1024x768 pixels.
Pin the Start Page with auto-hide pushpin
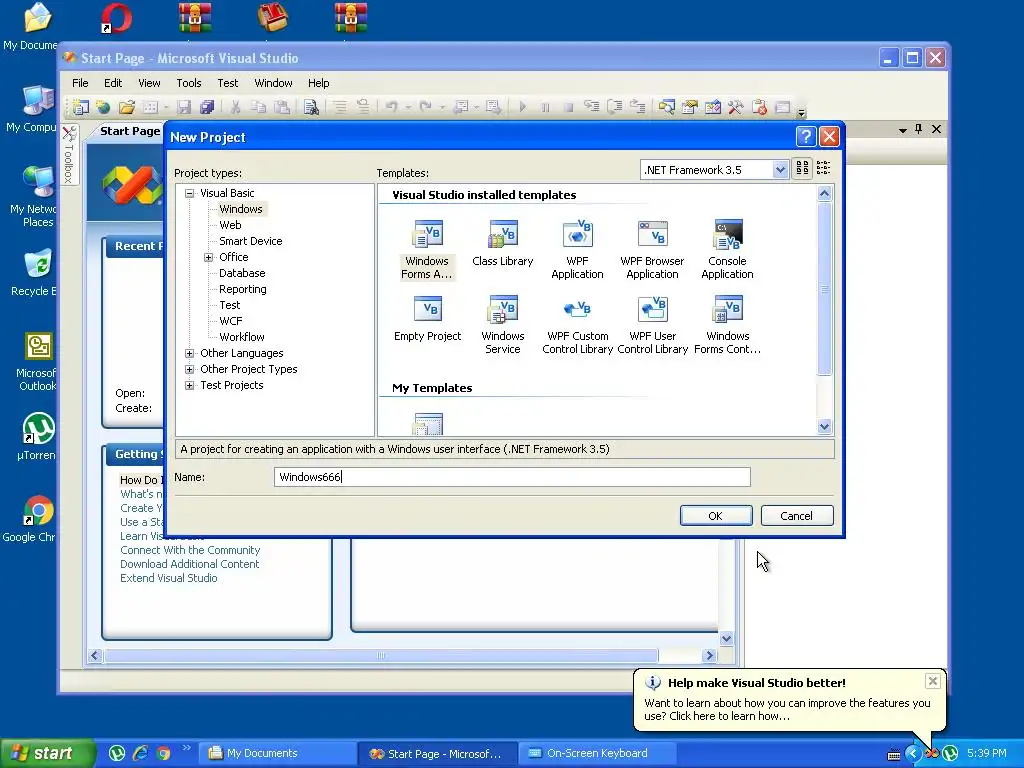[919, 129]
